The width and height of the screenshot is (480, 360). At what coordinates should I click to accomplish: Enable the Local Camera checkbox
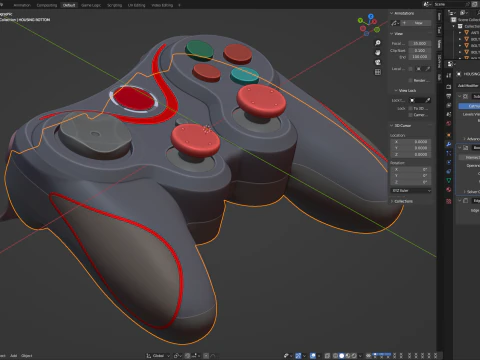(411, 69)
